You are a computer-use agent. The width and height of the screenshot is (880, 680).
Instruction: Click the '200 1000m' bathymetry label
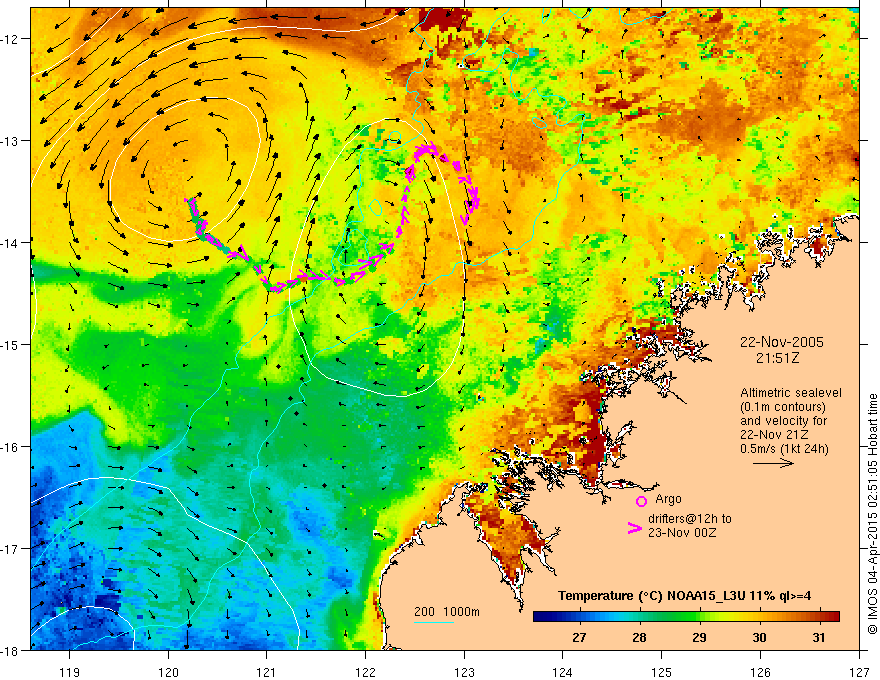pyautogui.click(x=447, y=612)
